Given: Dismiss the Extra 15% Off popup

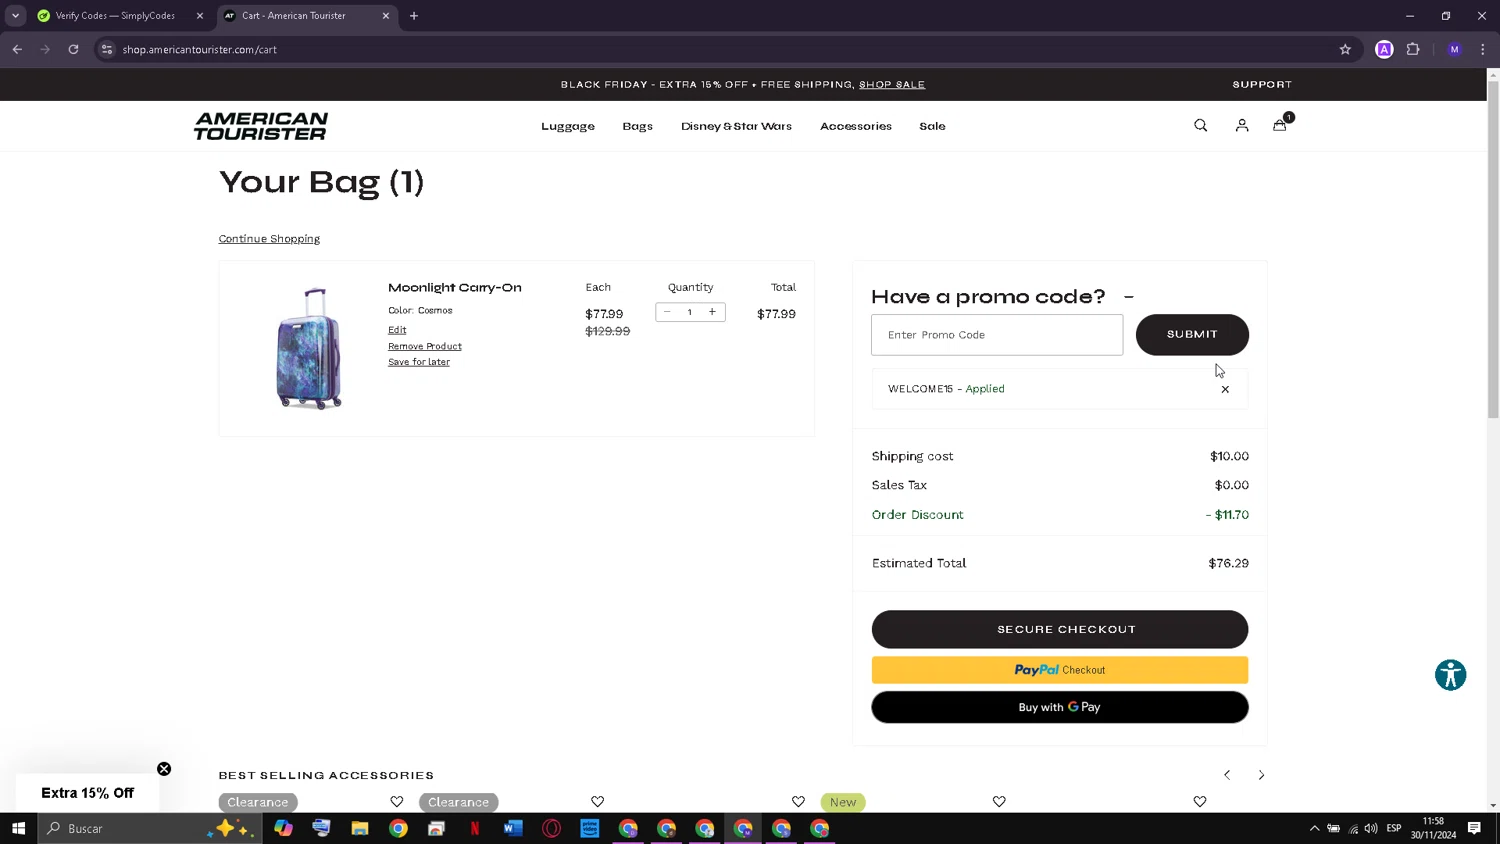Looking at the screenshot, I should tap(164, 769).
